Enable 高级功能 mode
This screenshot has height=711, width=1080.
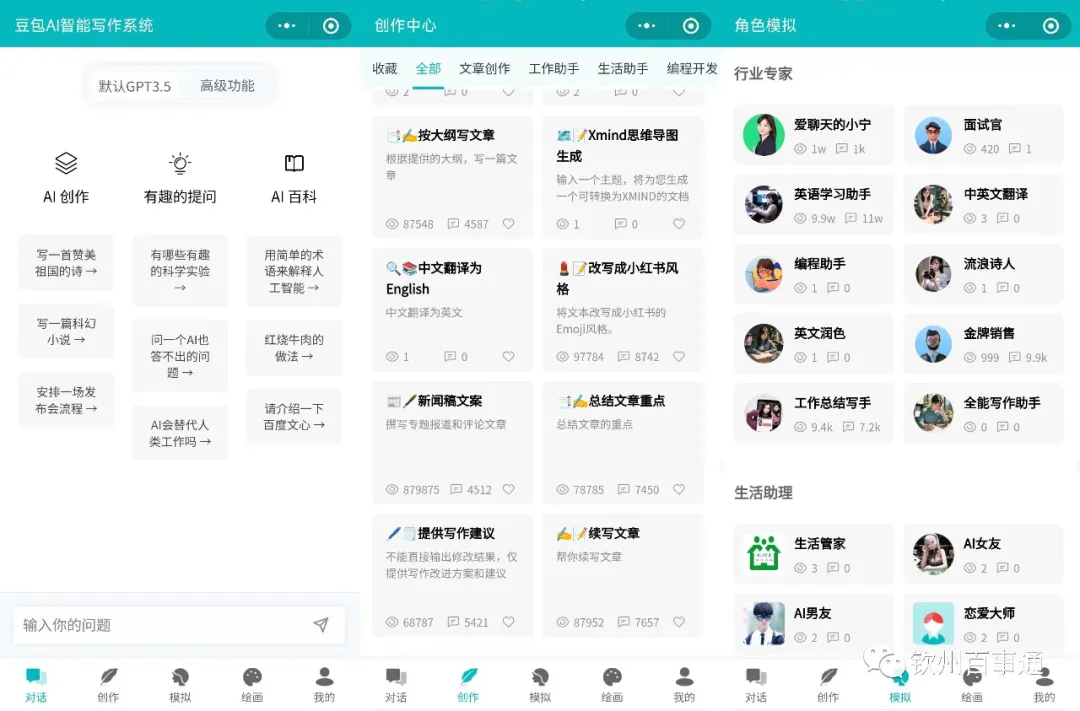tap(228, 85)
